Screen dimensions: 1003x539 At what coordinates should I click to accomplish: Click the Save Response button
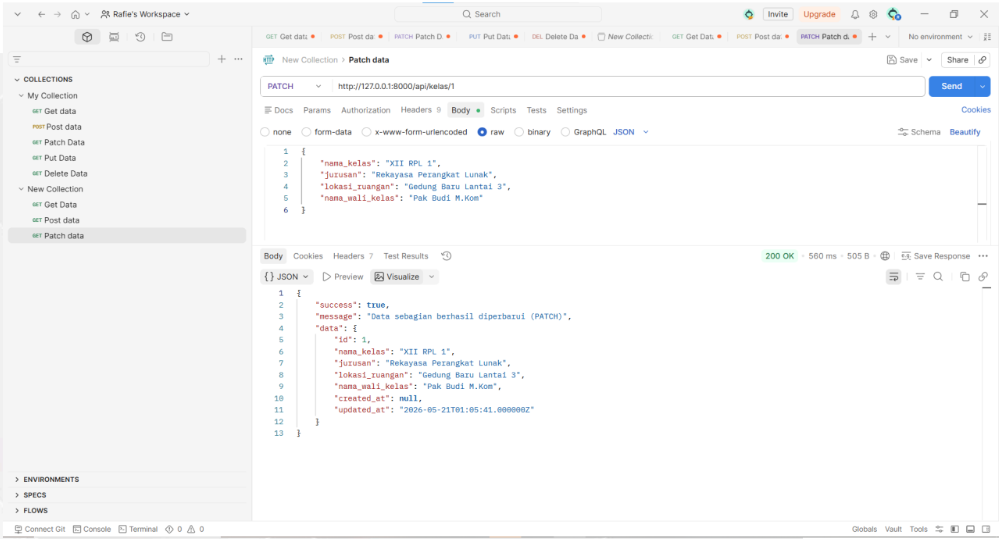pyautogui.click(x=935, y=256)
